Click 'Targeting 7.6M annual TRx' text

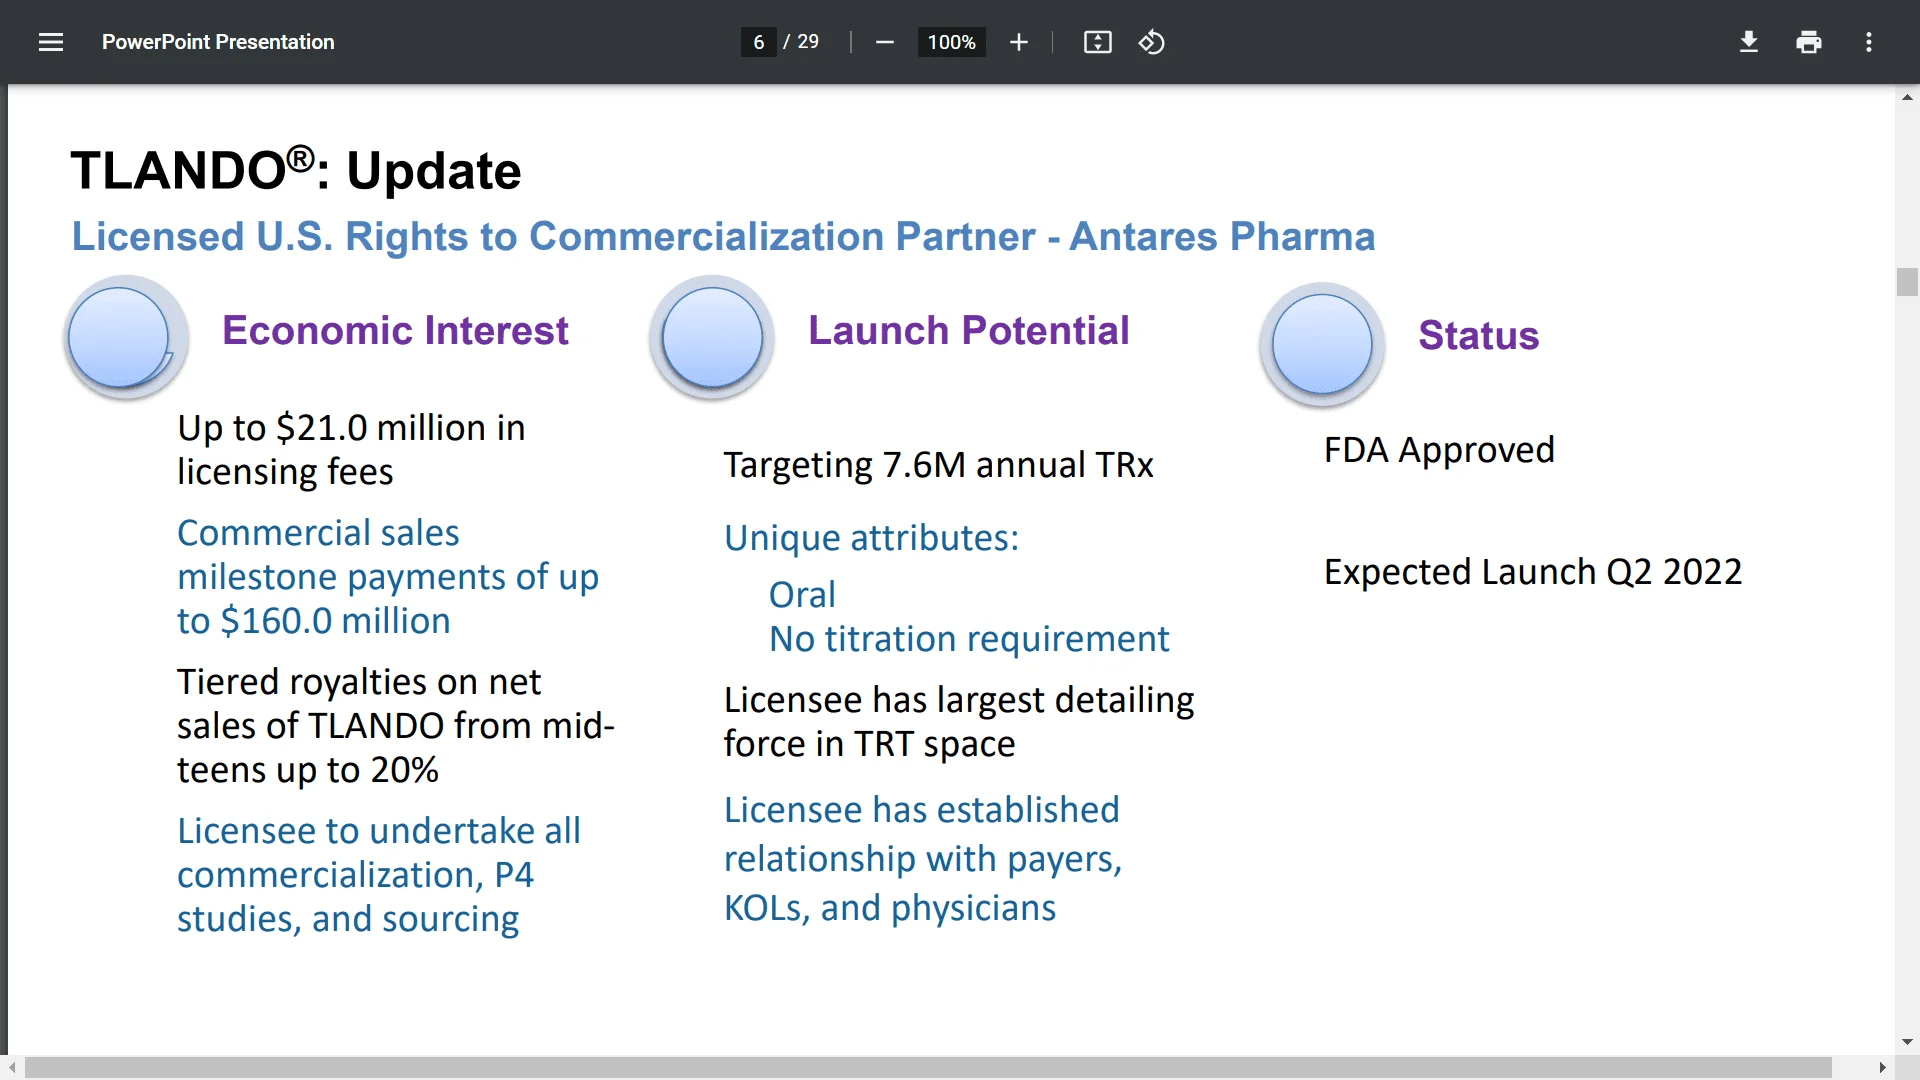[x=938, y=465]
